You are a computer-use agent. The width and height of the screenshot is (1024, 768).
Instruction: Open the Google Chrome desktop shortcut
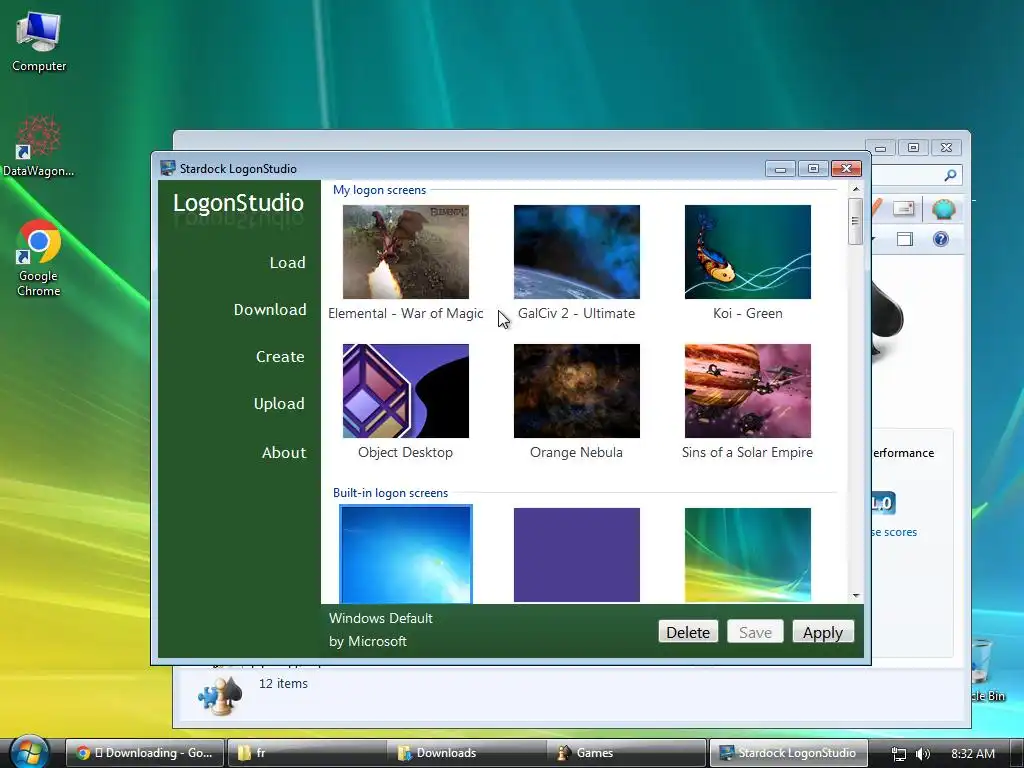point(39,259)
